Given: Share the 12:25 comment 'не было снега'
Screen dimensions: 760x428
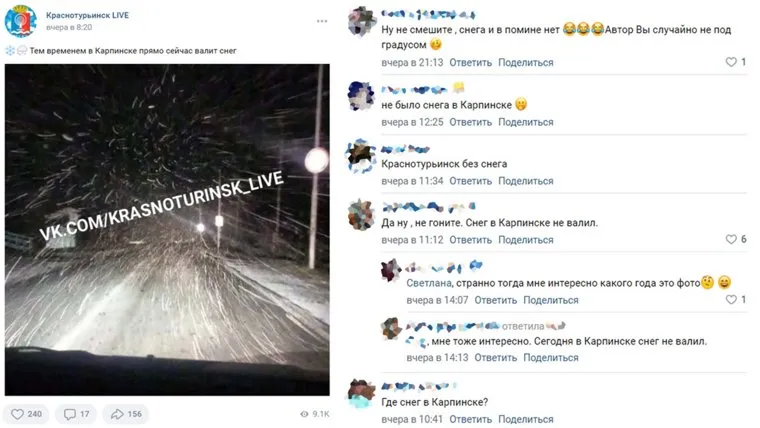Looking at the screenshot, I should pyautogui.click(x=525, y=122).
